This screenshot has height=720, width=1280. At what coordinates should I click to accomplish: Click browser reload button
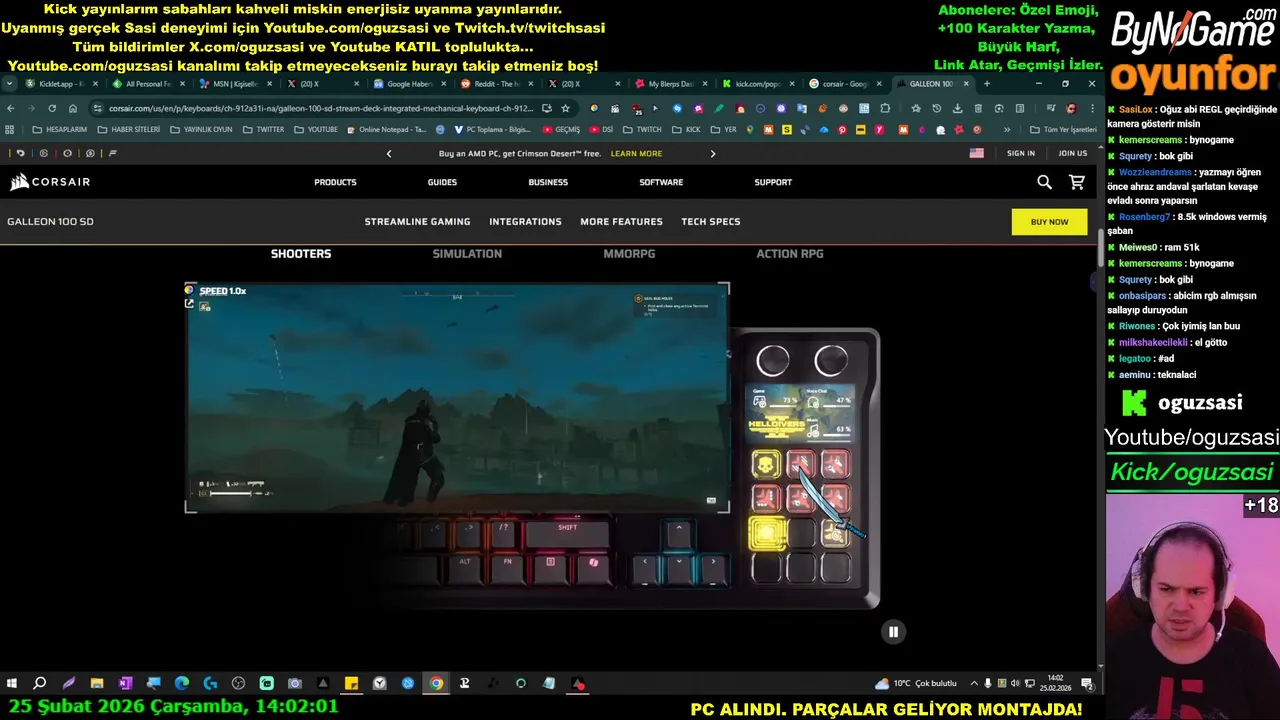52,108
